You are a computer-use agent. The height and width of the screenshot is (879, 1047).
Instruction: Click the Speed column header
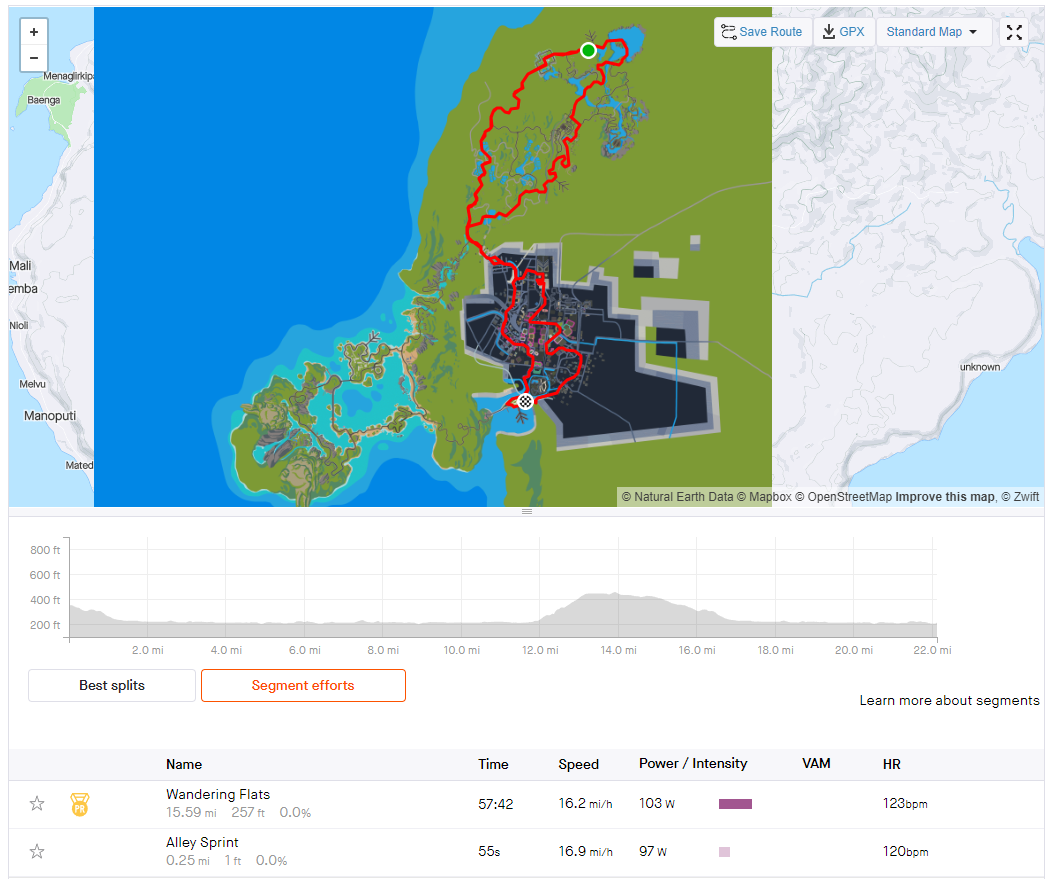point(578,765)
